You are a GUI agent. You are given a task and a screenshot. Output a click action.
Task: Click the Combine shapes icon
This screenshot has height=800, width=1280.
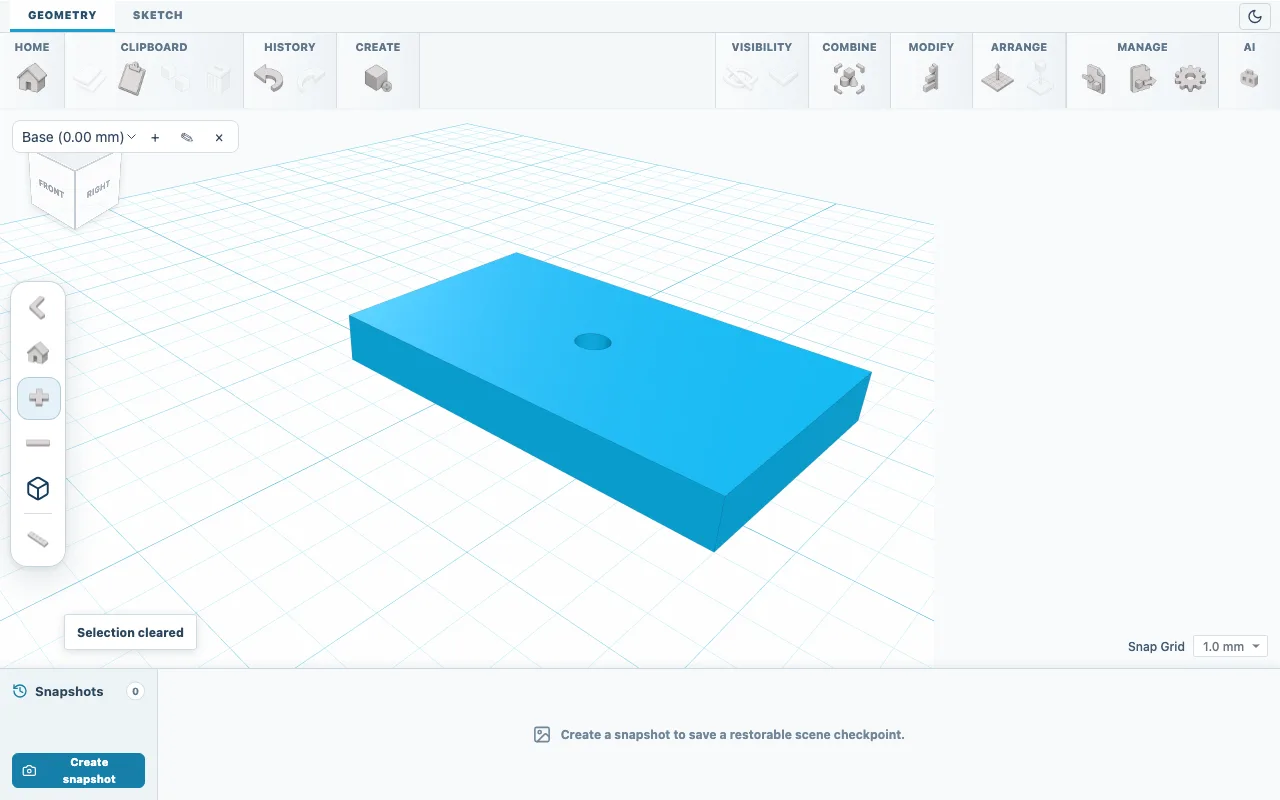[x=849, y=78]
